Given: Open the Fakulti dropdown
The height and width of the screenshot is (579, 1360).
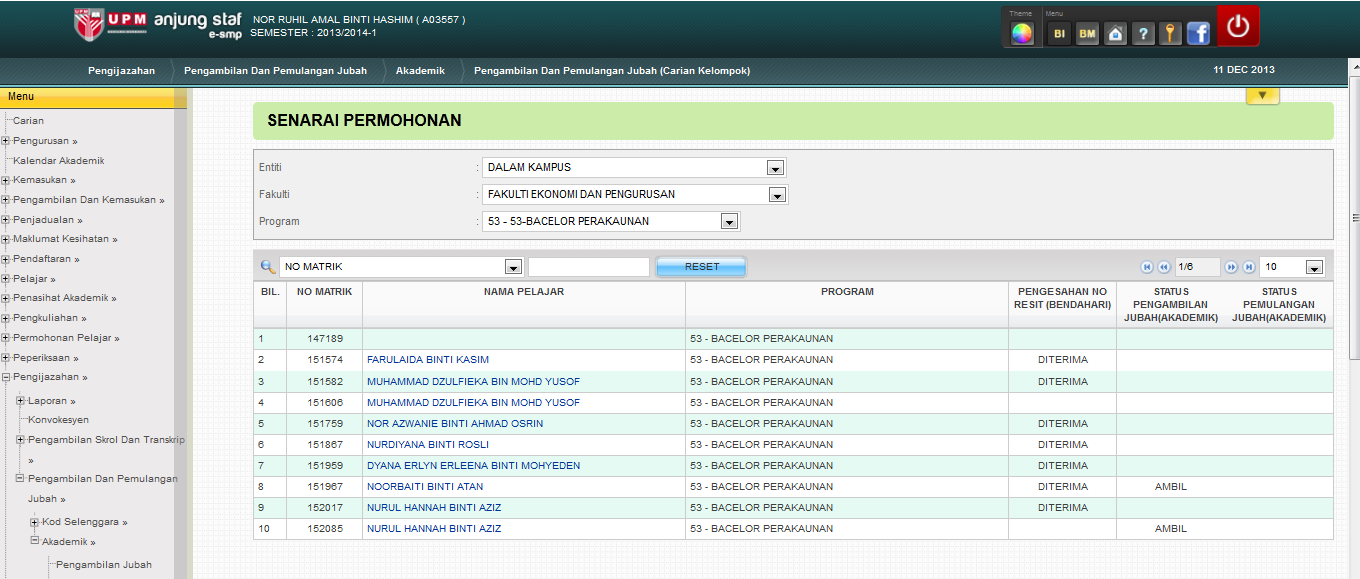Looking at the screenshot, I should (x=635, y=194).
